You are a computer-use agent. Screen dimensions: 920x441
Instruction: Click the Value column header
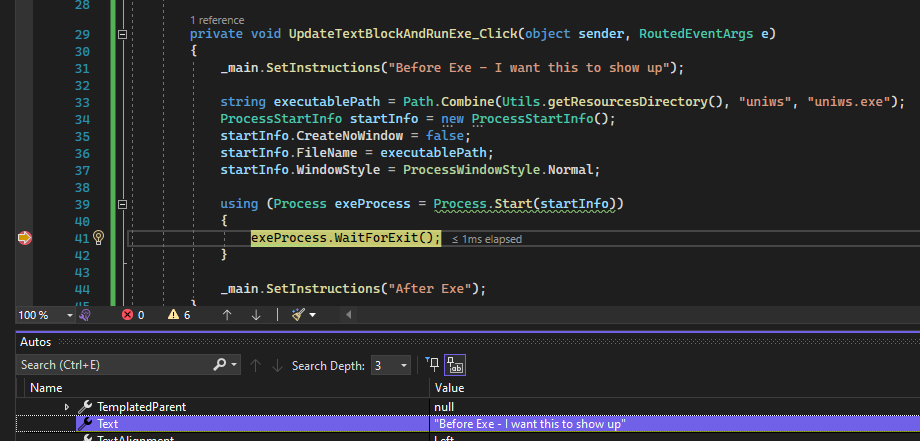449,388
